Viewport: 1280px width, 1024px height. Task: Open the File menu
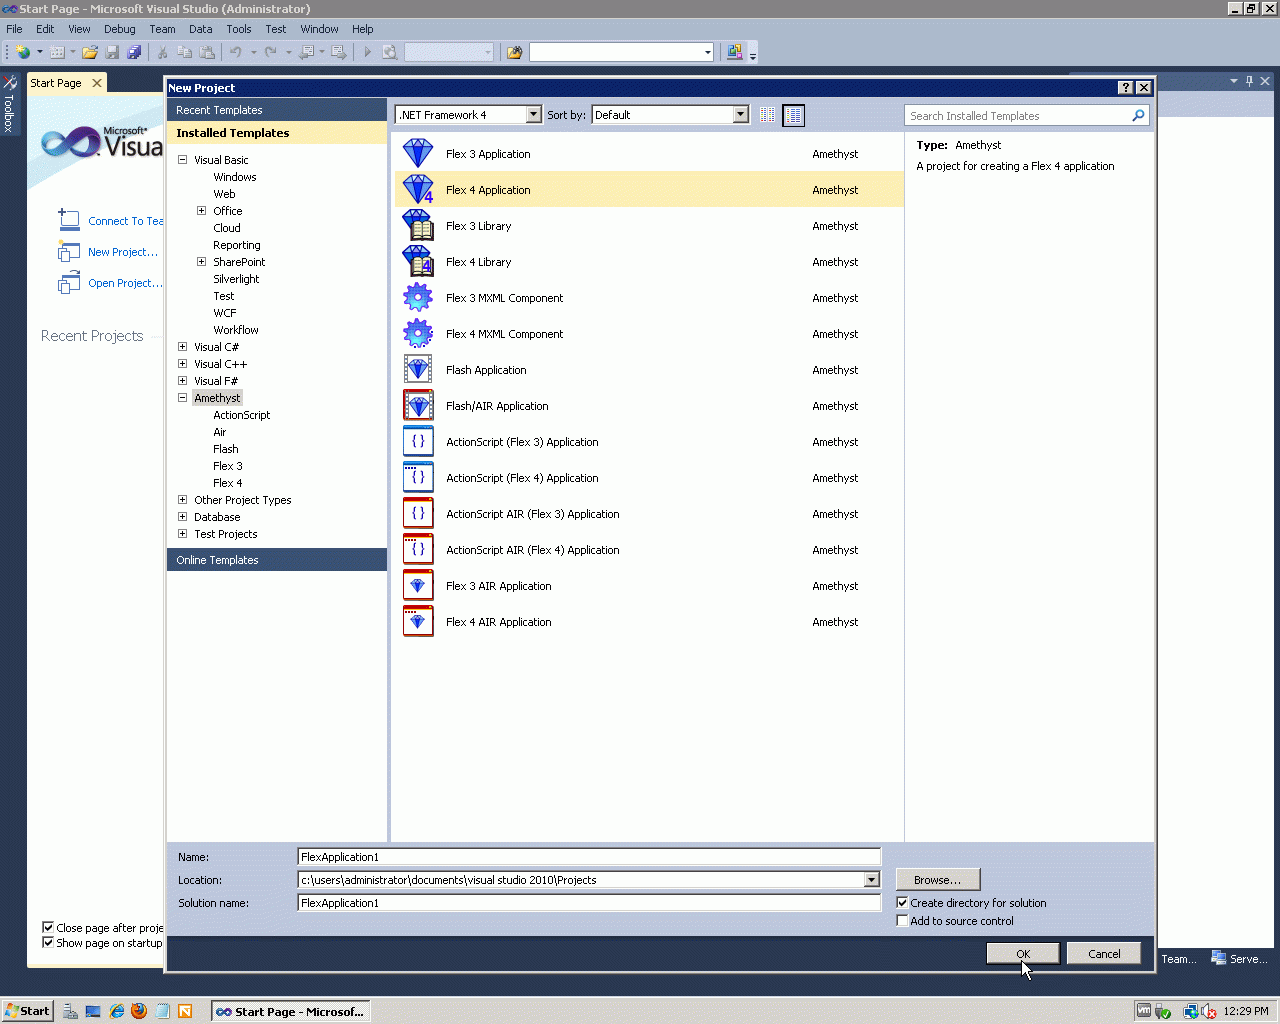coord(14,29)
